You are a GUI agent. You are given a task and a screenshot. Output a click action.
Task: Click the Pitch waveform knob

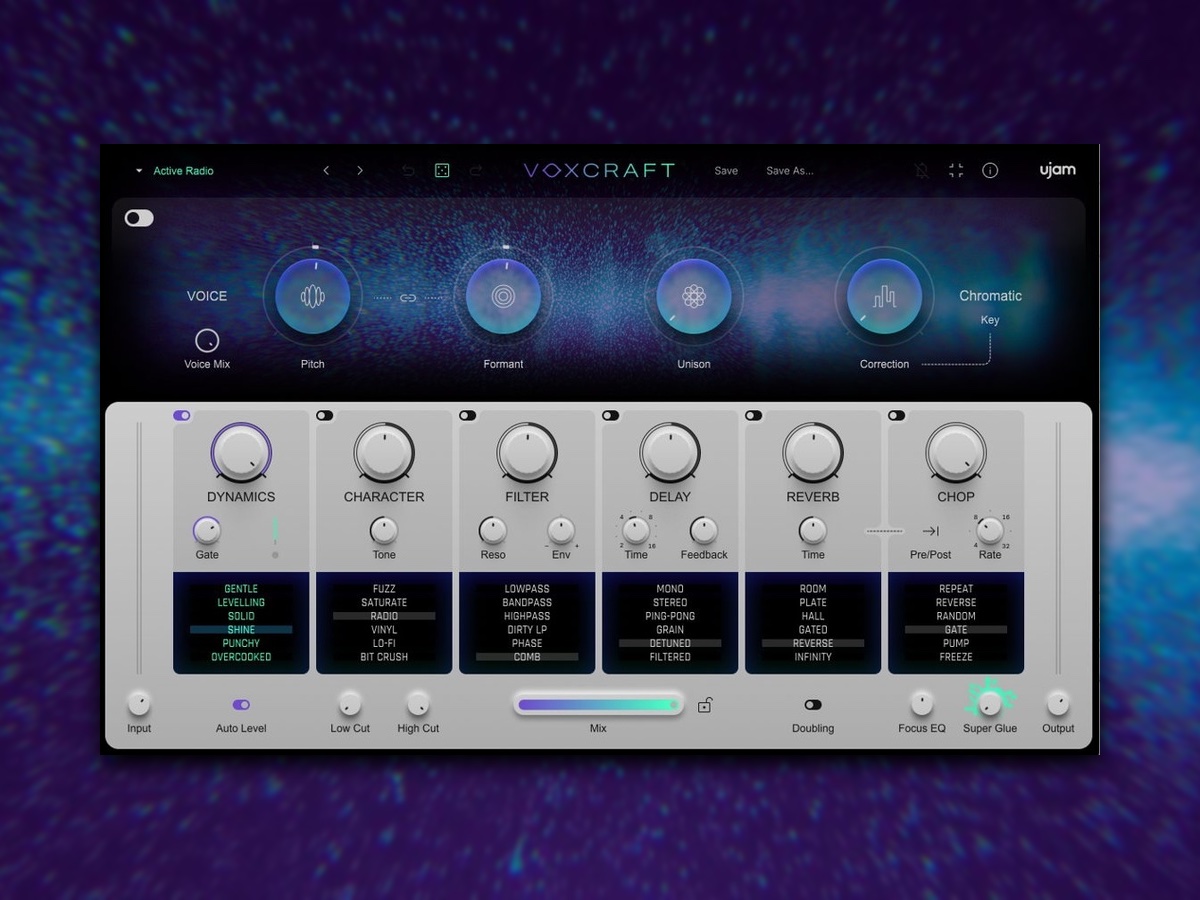pyautogui.click(x=313, y=296)
